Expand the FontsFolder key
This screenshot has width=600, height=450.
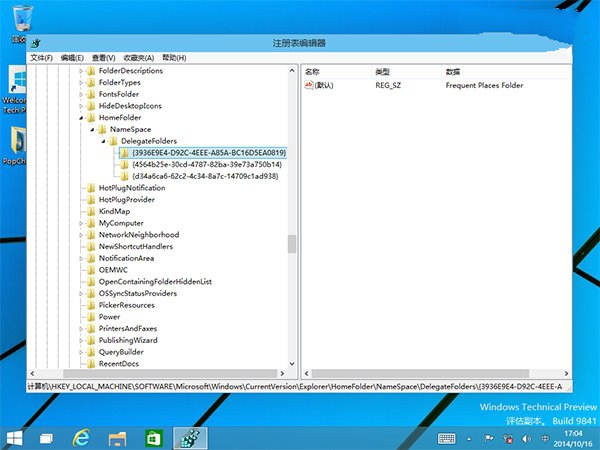[81, 94]
